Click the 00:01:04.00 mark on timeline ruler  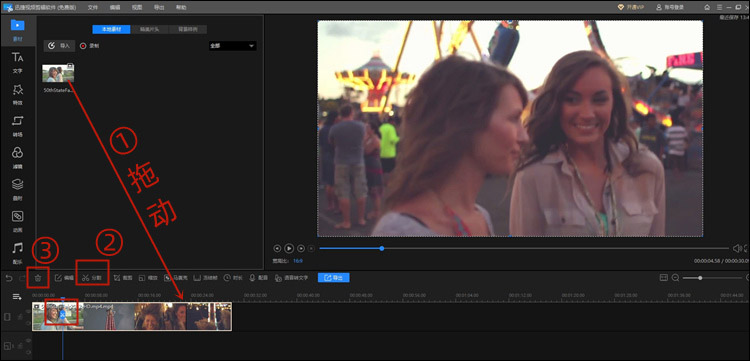(467, 295)
